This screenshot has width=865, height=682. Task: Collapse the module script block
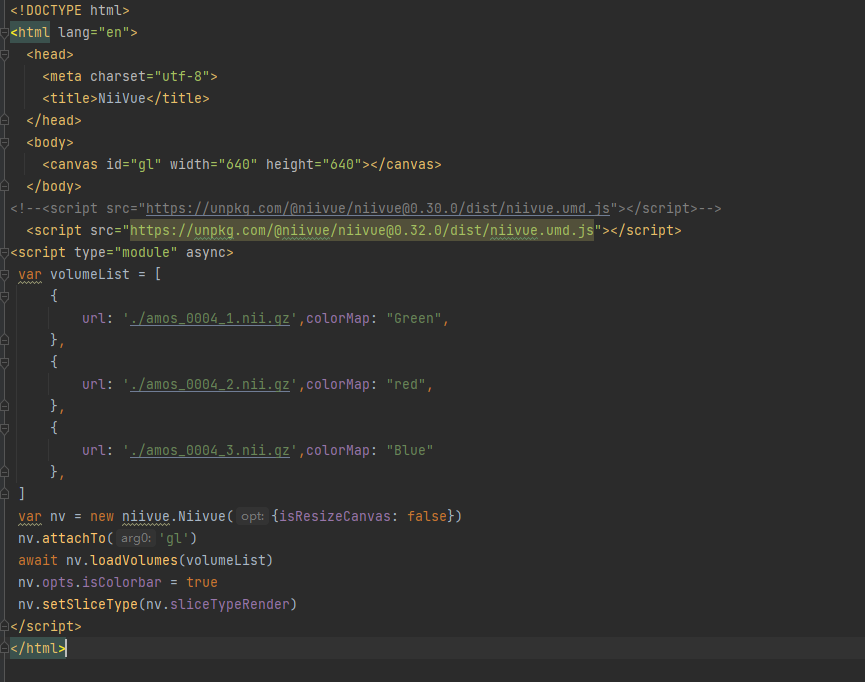(x=5, y=252)
